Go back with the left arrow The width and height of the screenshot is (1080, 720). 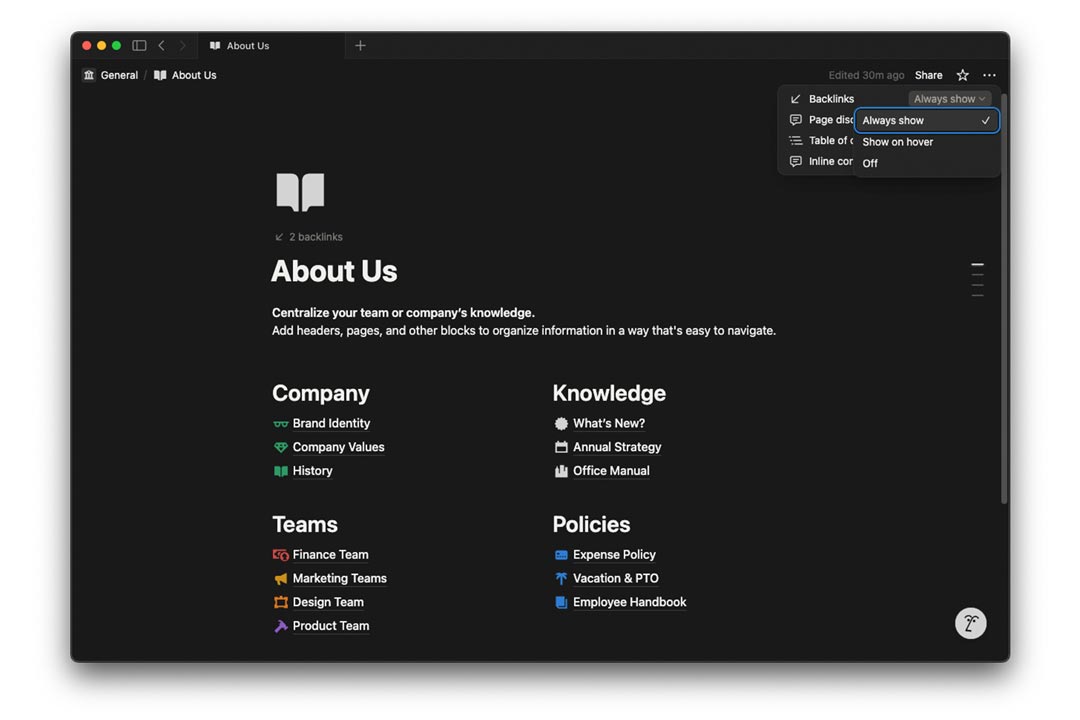point(161,46)
